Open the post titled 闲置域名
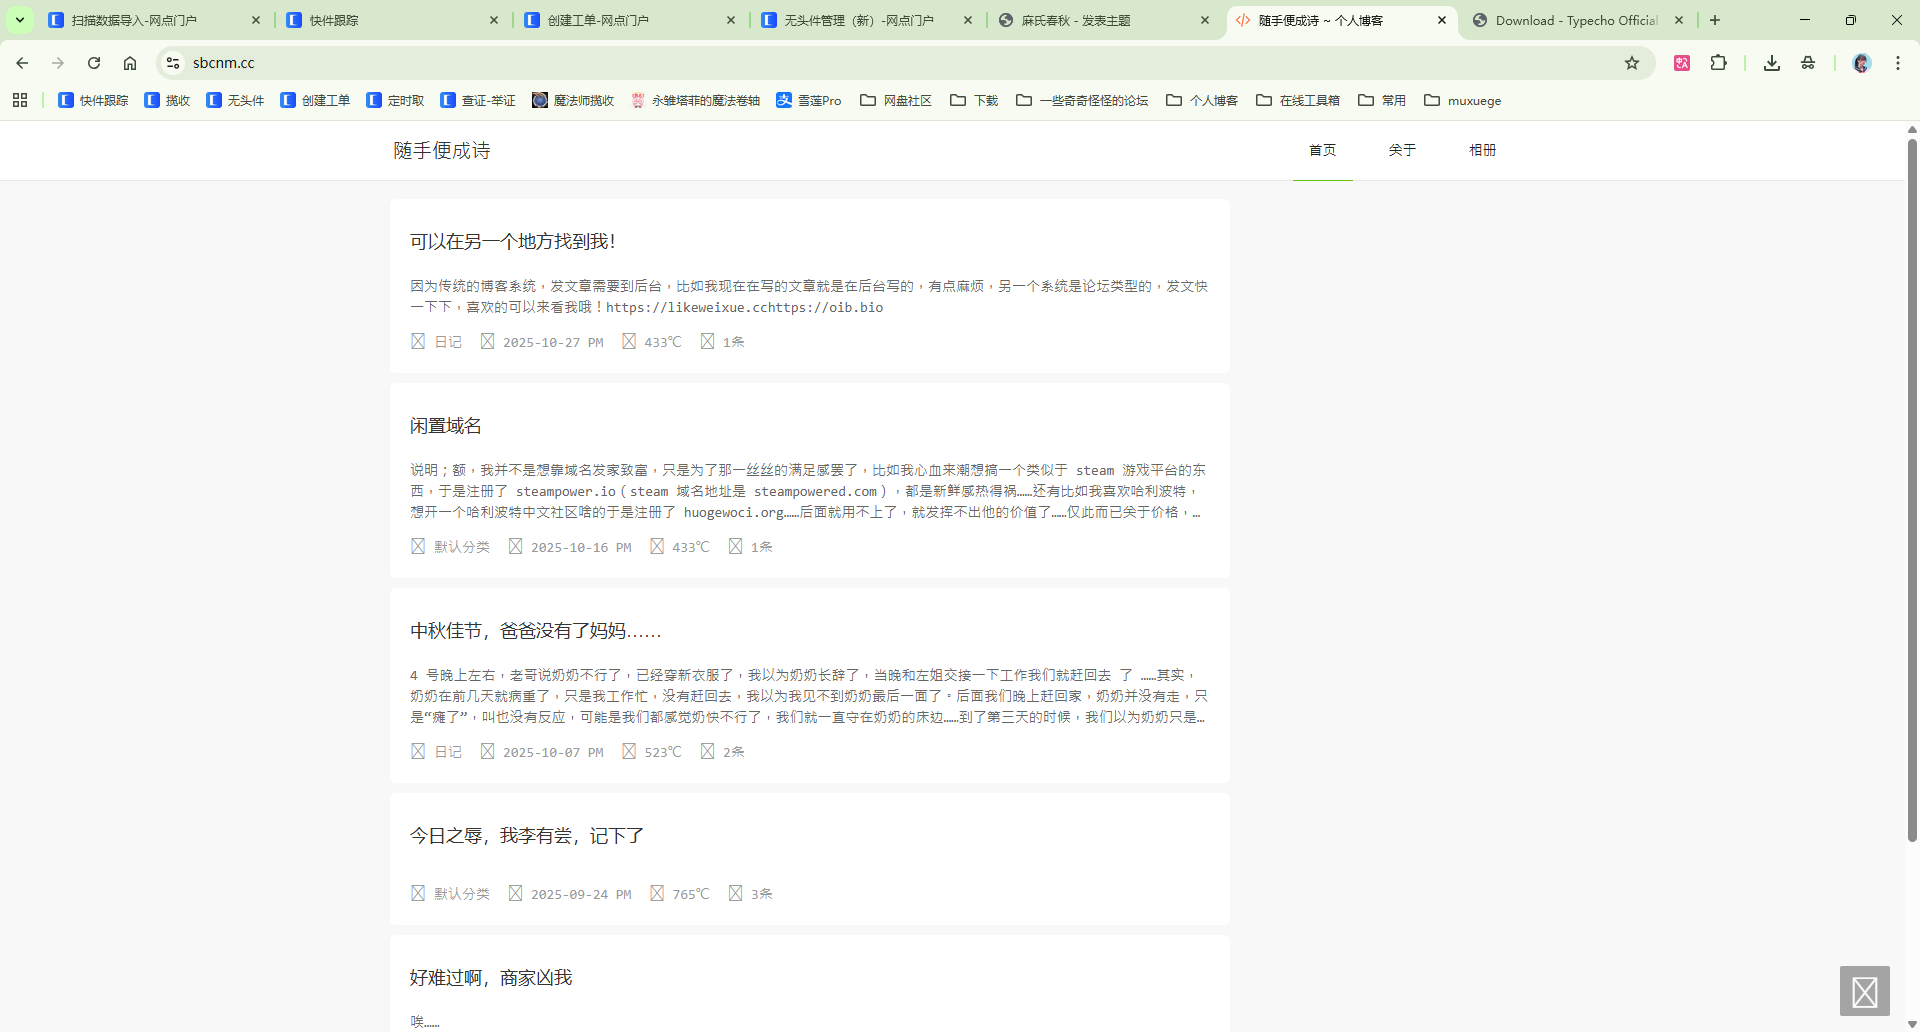1920x1032 pixels. [444, 425]
